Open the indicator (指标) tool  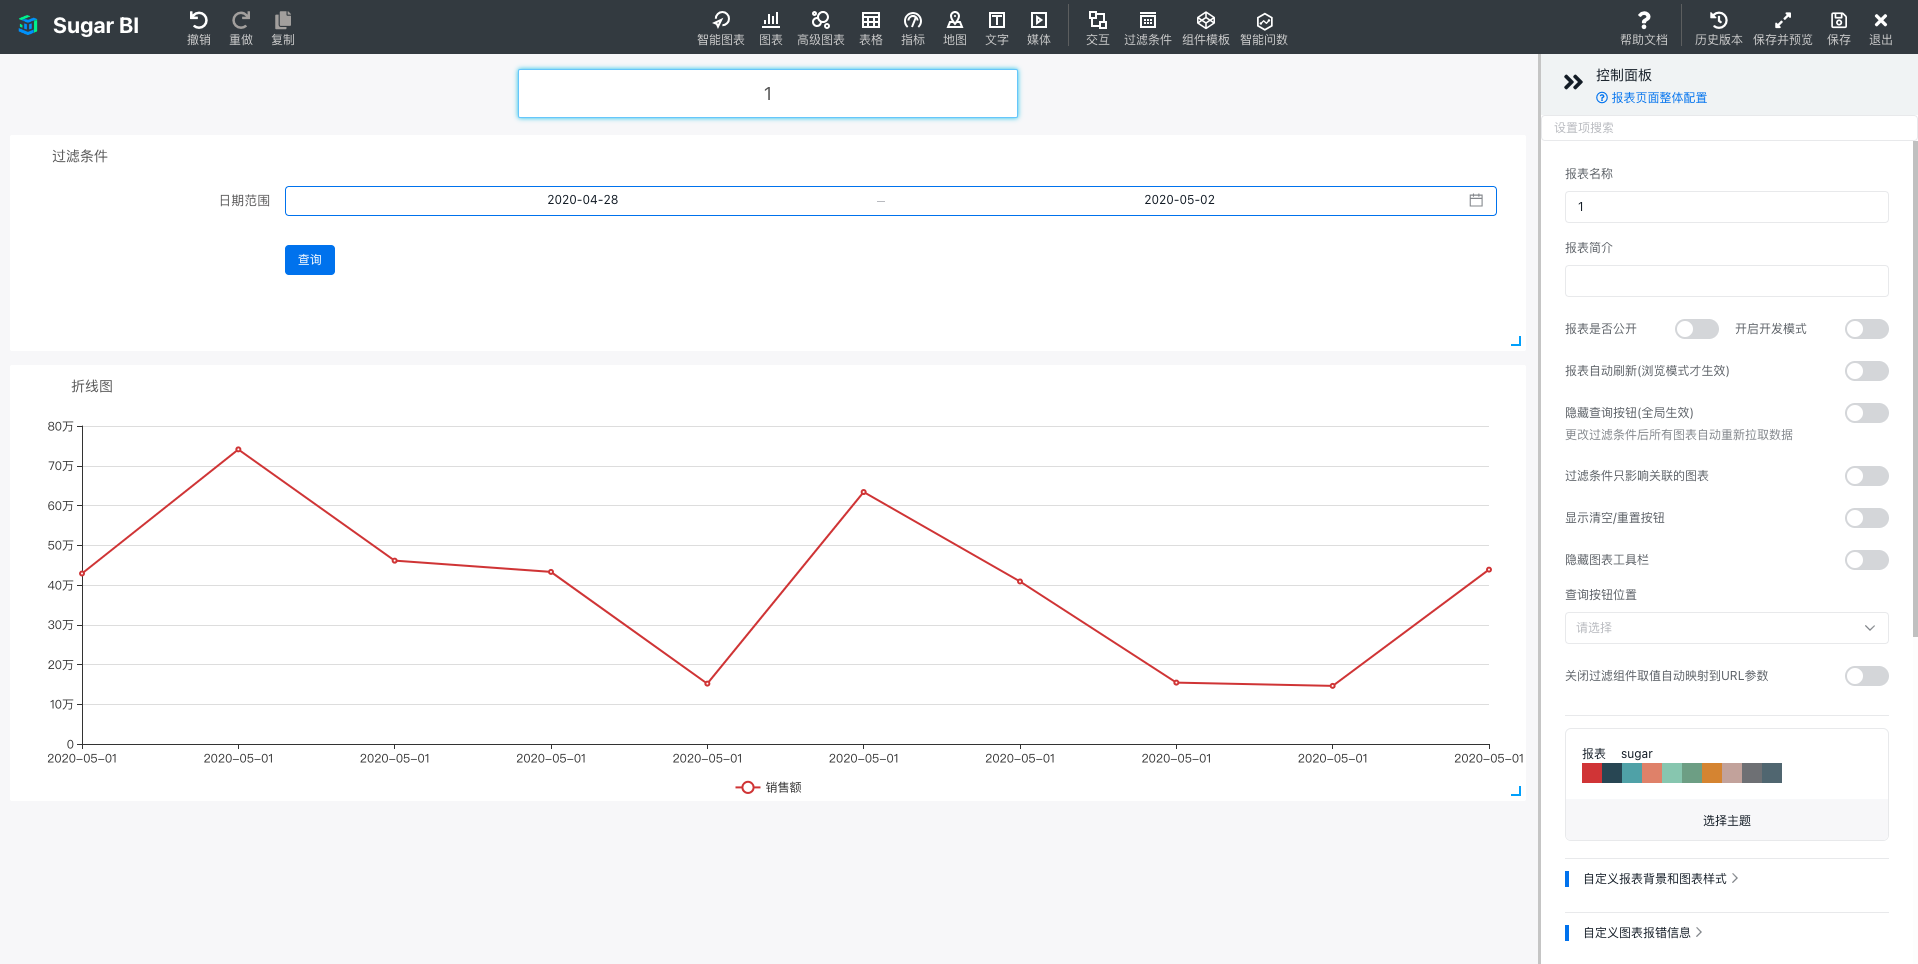point(913,27)
